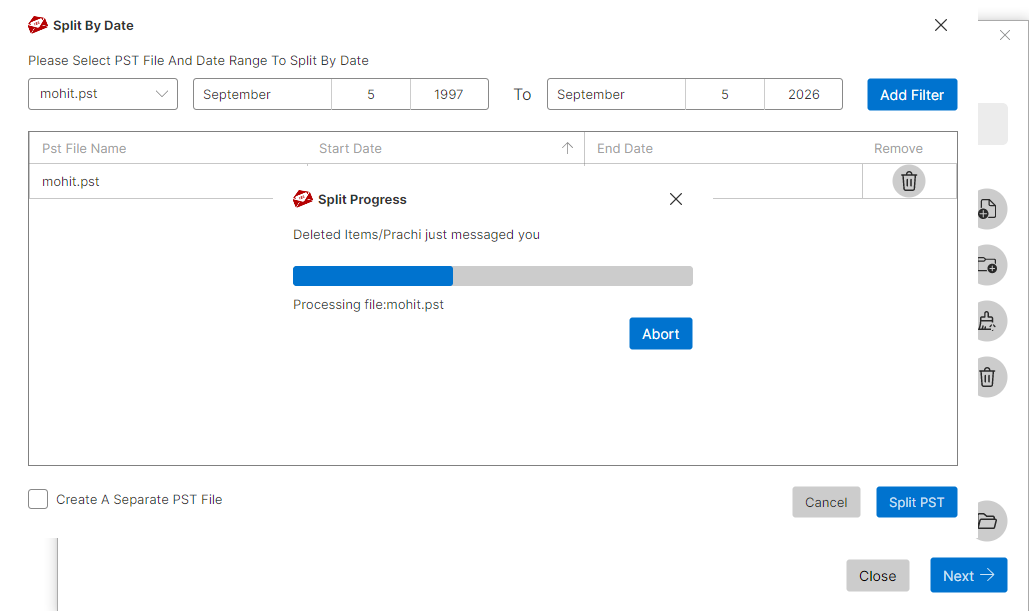Click the clean broom icon in right sidebar
This screenshot has height=611, width=1029.
pyautogui.click(x=987, y=321)
